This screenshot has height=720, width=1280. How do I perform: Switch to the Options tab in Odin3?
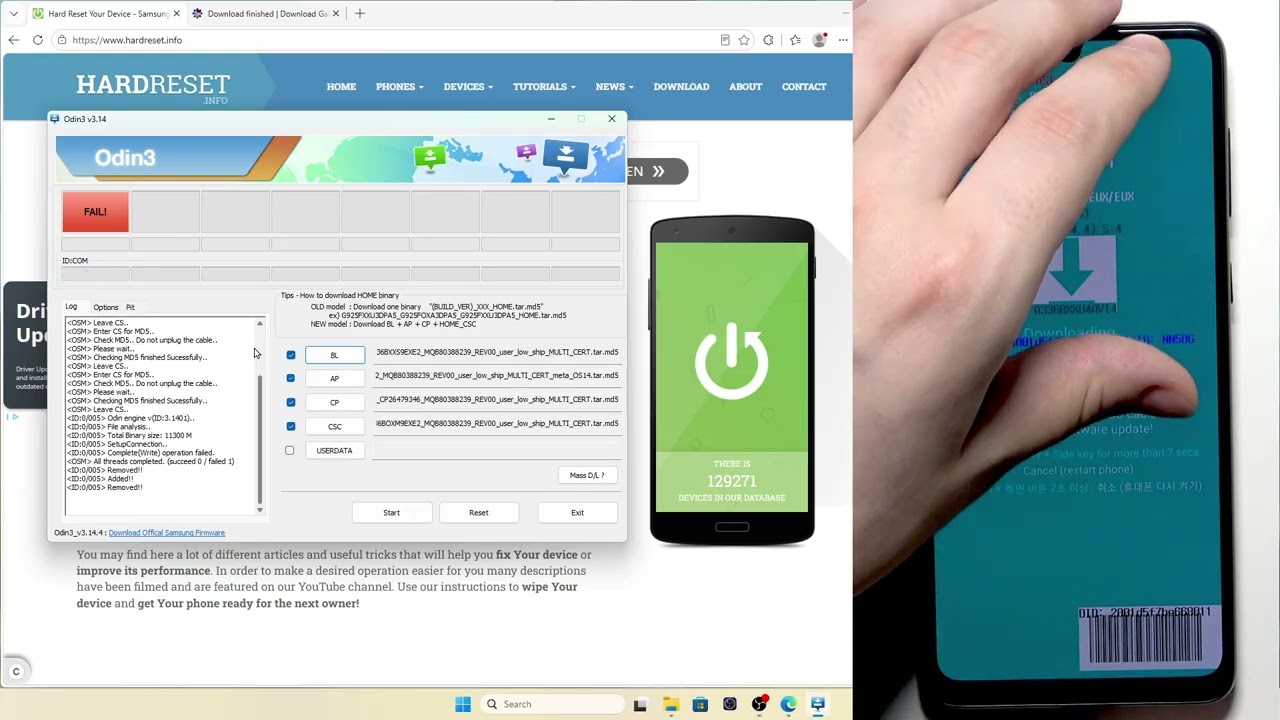click(x=105, y=307)
